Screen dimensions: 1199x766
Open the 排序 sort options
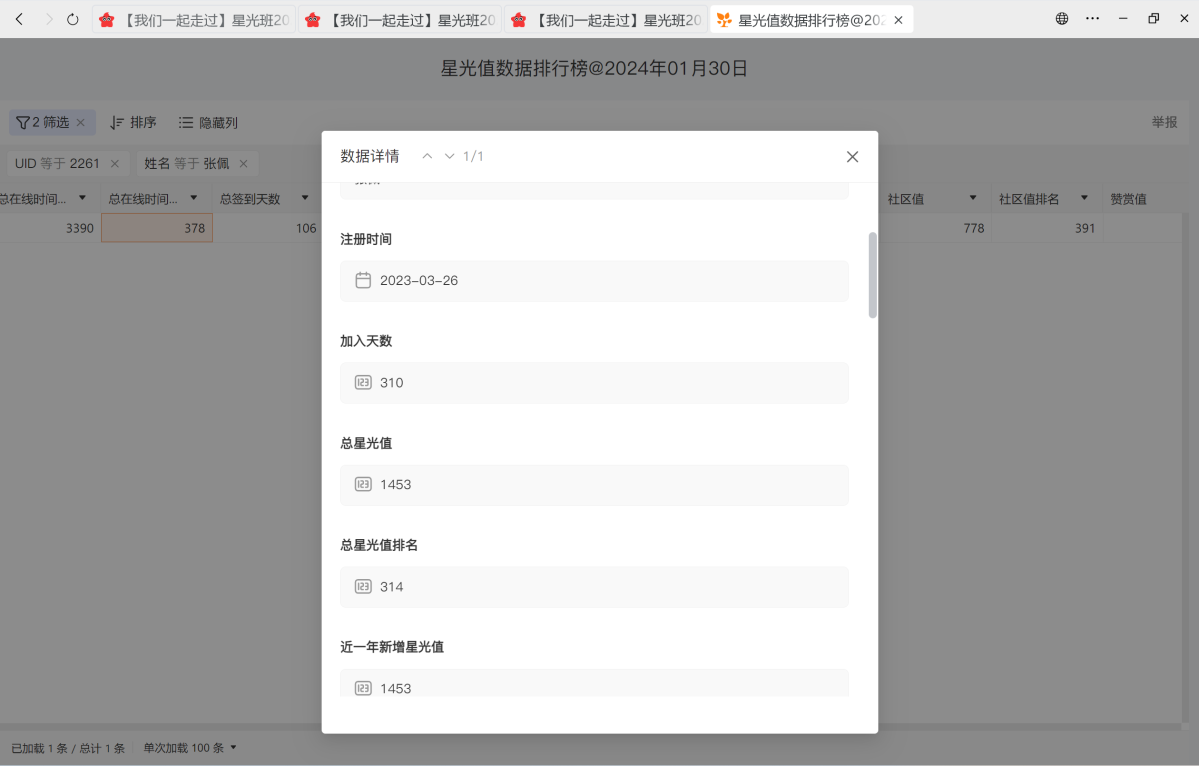(x=133, y=122)
